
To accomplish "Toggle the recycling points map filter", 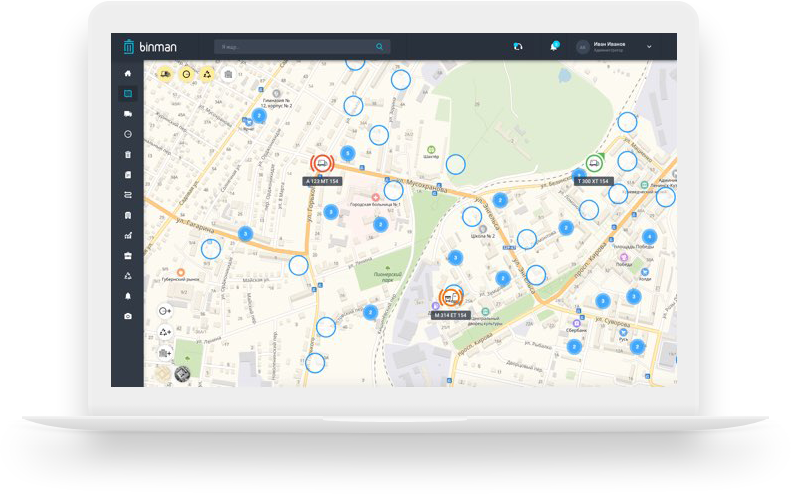I will [207, 74].
